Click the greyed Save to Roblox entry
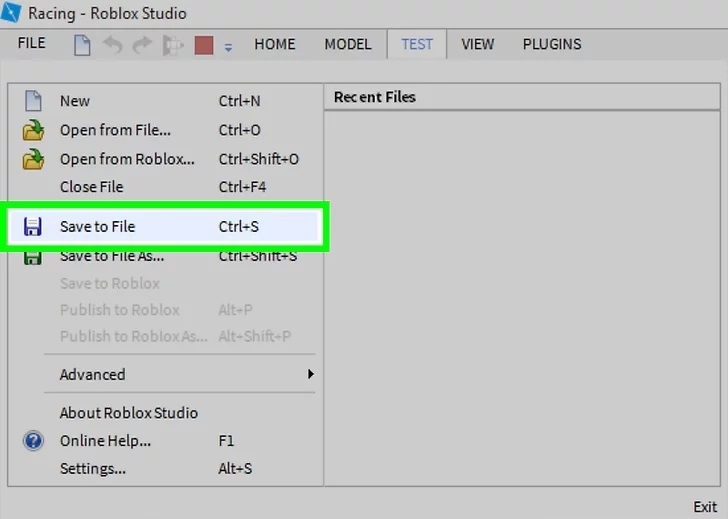The image size is (728, 519). tap(165, 283)
